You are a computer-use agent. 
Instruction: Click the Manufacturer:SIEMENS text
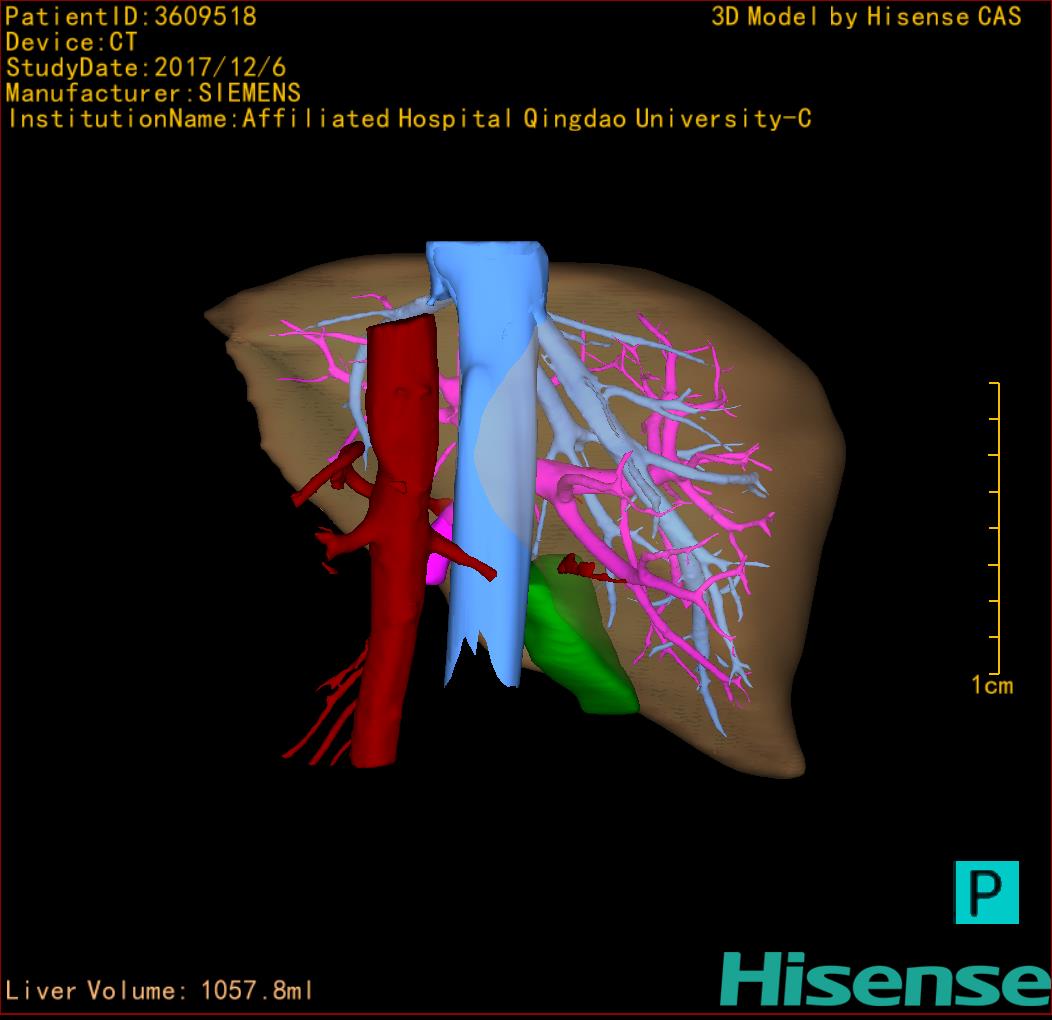tap(153, 93)
